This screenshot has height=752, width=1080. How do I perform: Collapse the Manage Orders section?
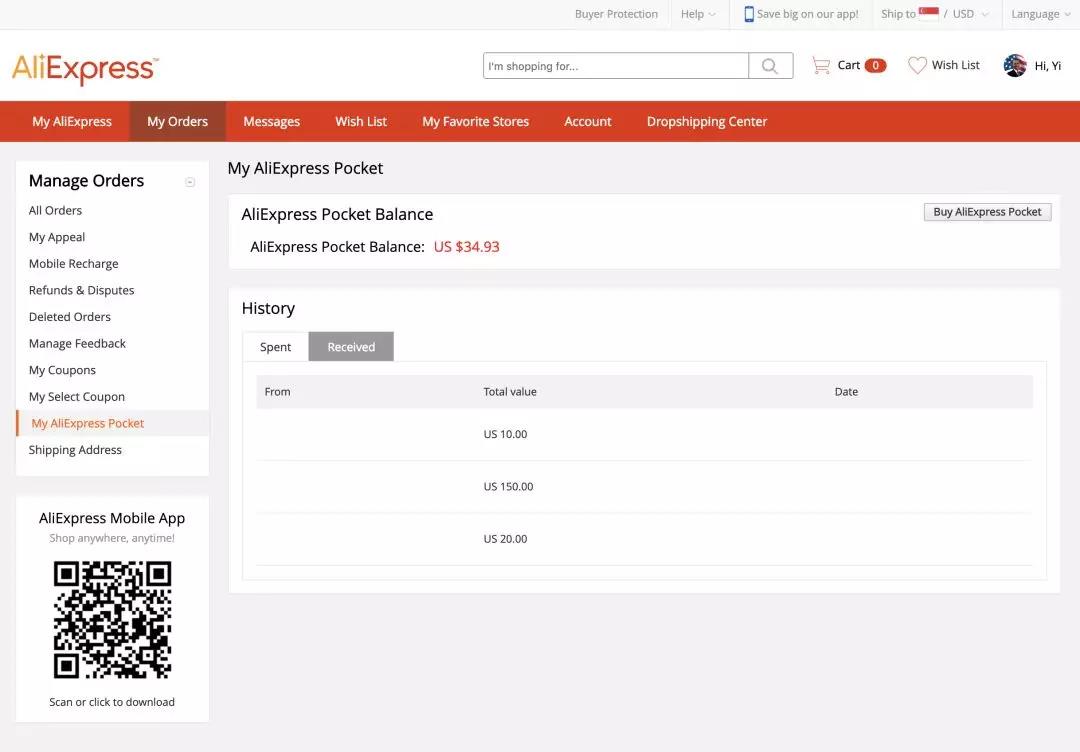[x=190, y=182]
